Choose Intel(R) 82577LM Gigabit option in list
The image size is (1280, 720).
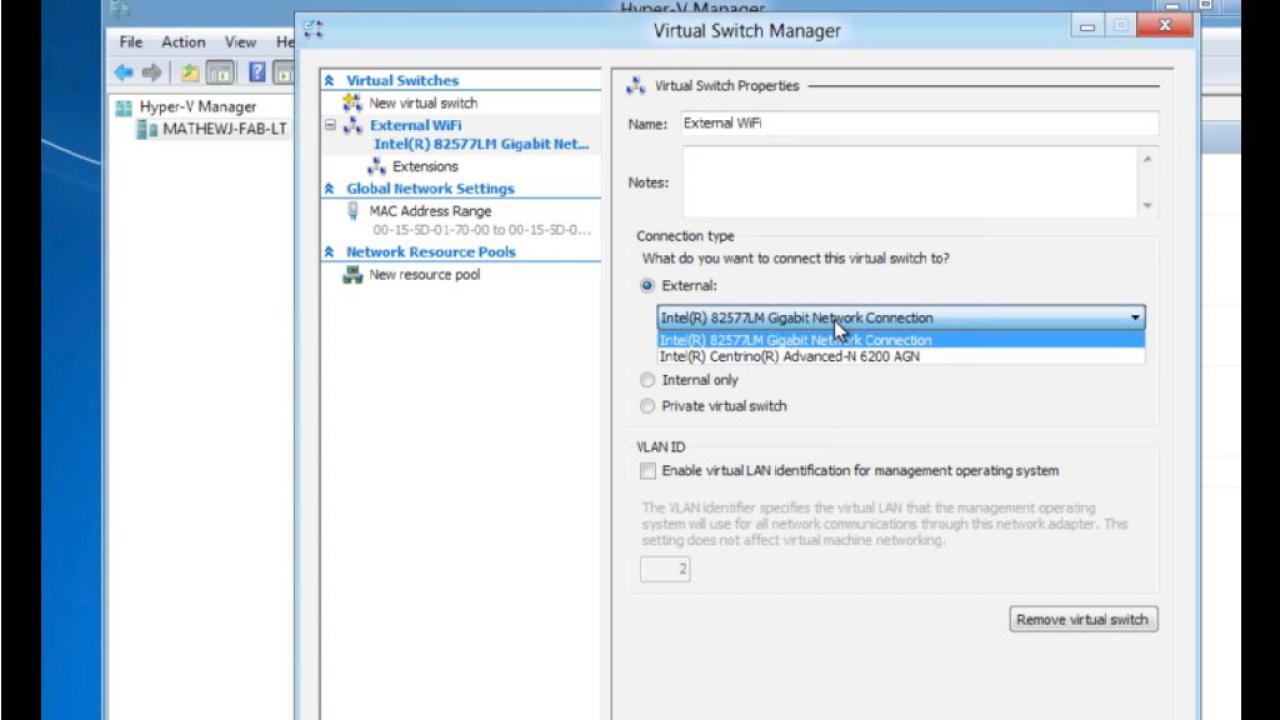[900, 340]
